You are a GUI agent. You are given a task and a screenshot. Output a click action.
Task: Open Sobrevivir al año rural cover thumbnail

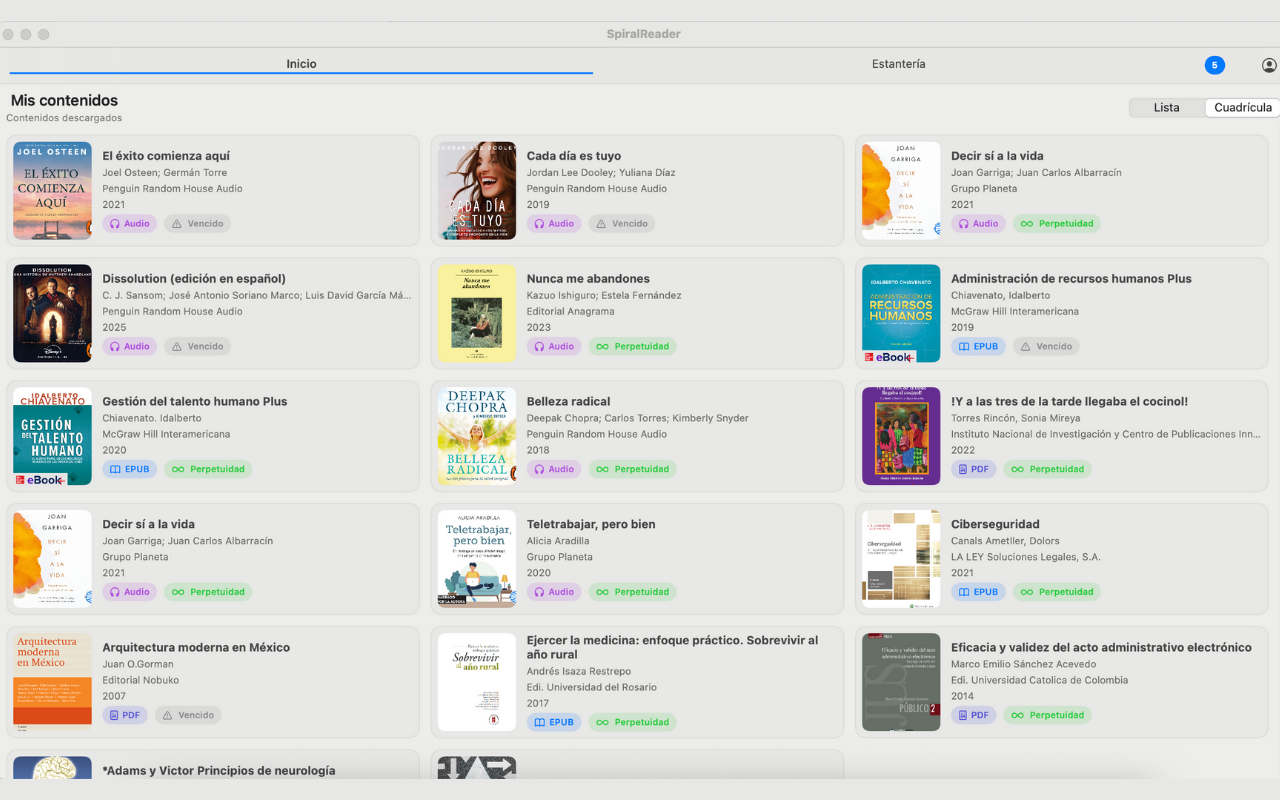(477, 682)
